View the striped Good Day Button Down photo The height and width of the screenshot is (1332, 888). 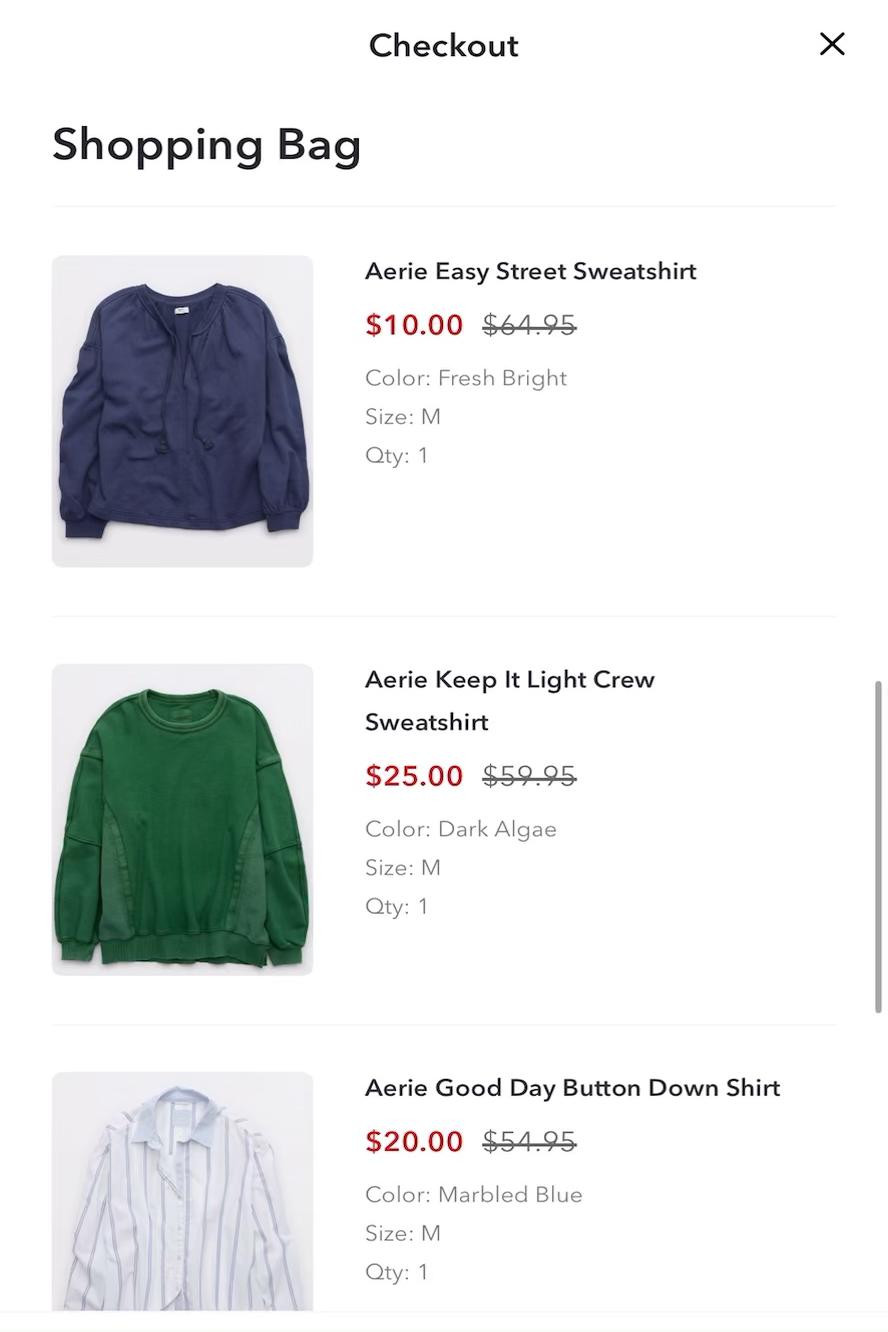click(182, 1190)
